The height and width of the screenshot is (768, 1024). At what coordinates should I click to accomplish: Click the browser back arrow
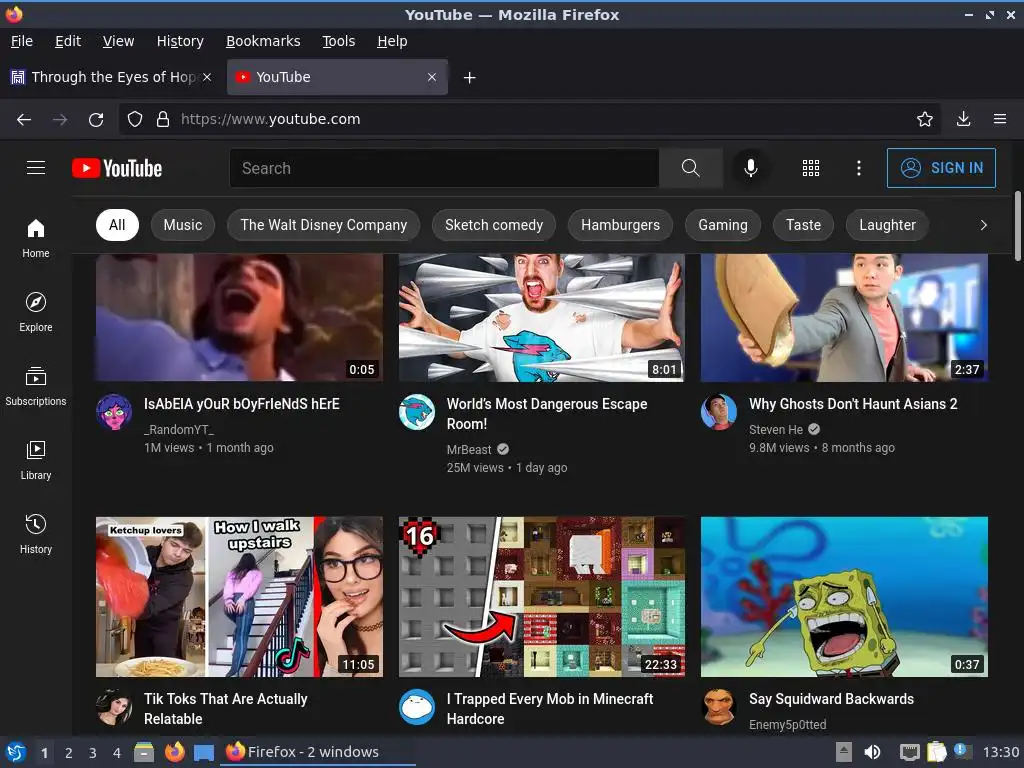tap(24, 120)
